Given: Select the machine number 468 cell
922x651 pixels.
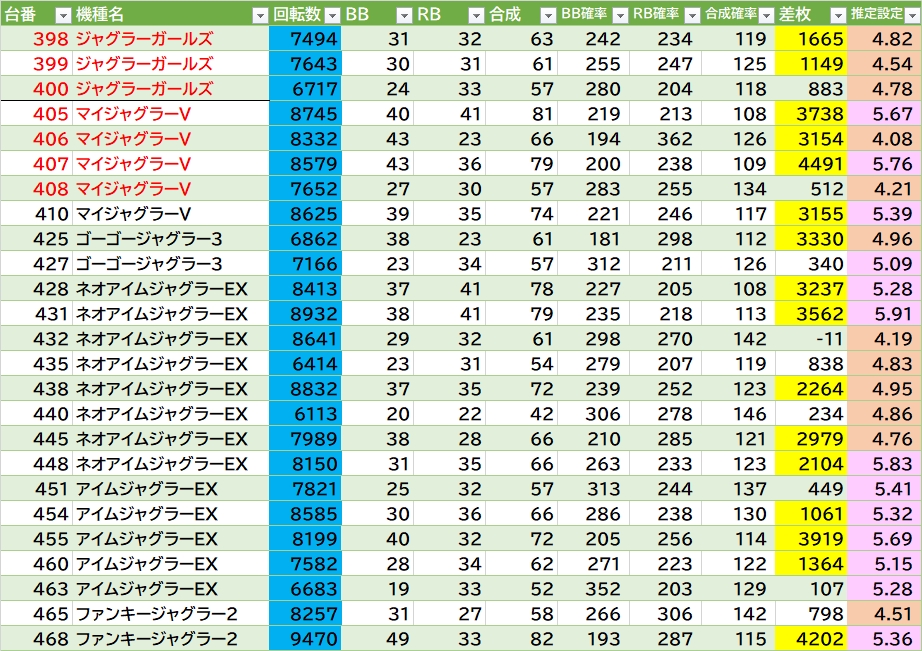Looking at the screenshot, I should click(x=50, y=639).
